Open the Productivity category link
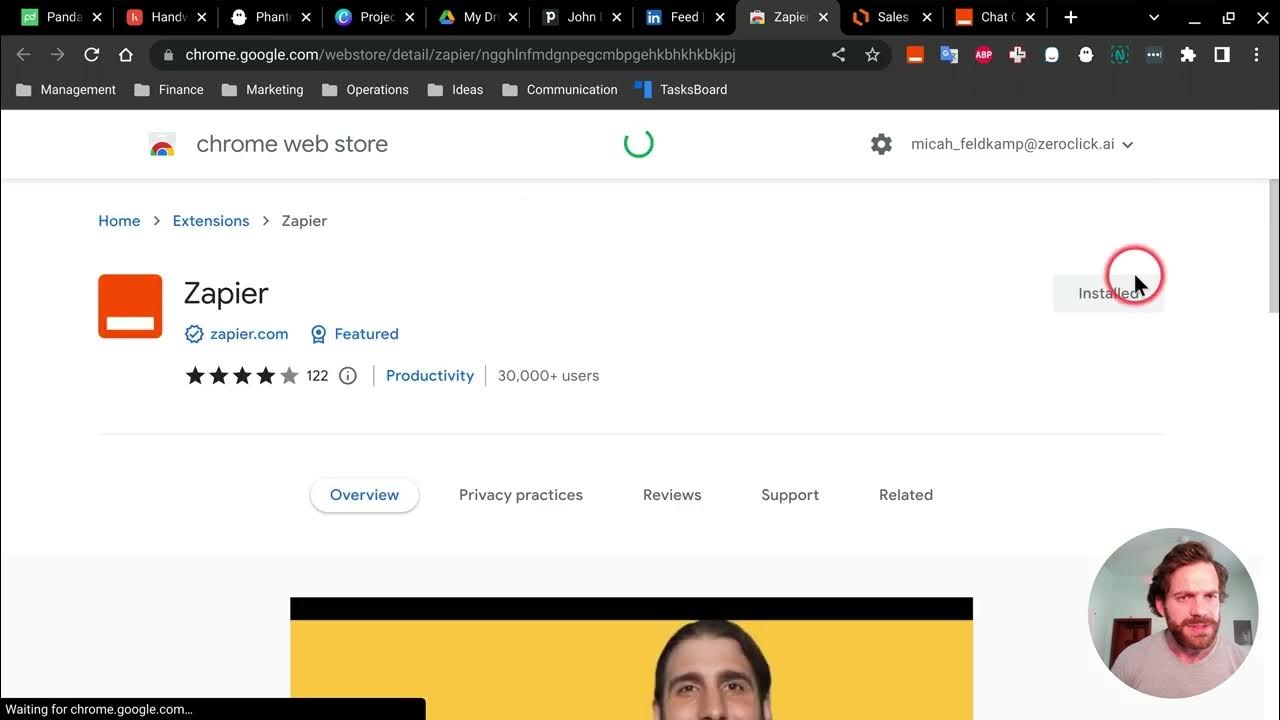Screen dimensions: 1280x720 coord(430,376)
